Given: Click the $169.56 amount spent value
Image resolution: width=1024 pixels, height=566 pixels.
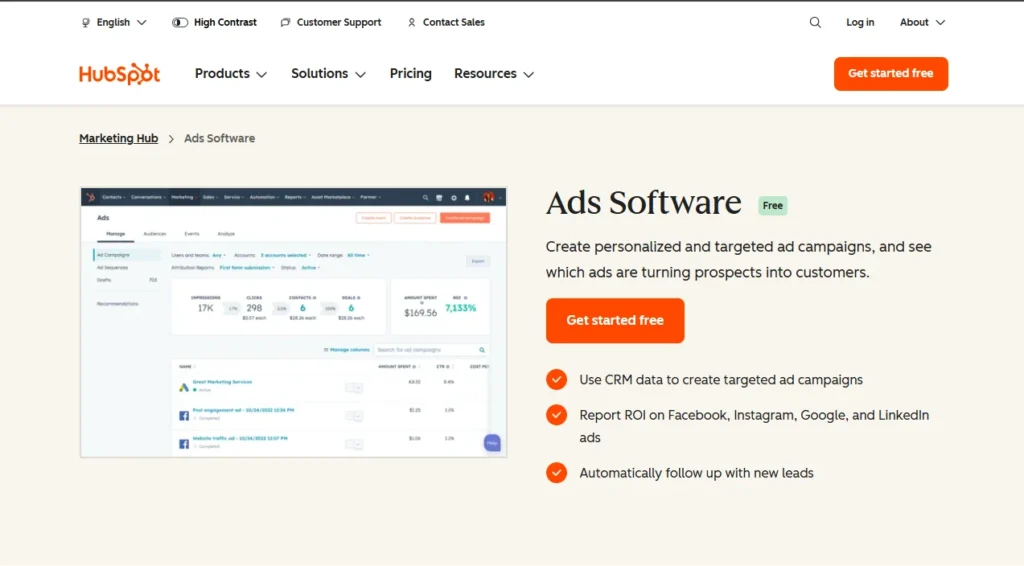Looking at the screenshot, I should pyautogui.click(x=421, y=313).
